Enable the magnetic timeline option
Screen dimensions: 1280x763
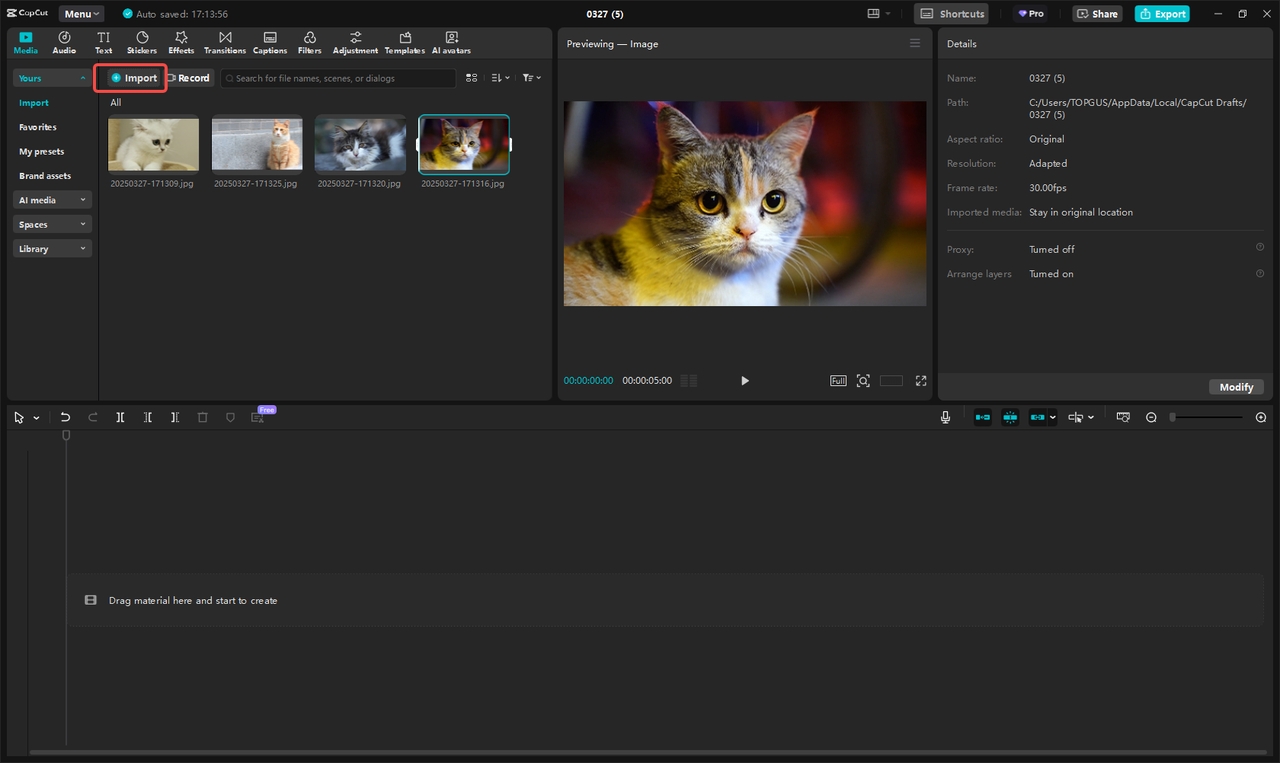[x=982, y=417]
